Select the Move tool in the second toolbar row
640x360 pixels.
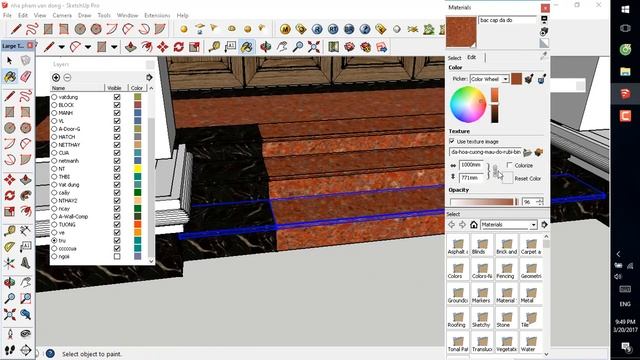(162, 47)
